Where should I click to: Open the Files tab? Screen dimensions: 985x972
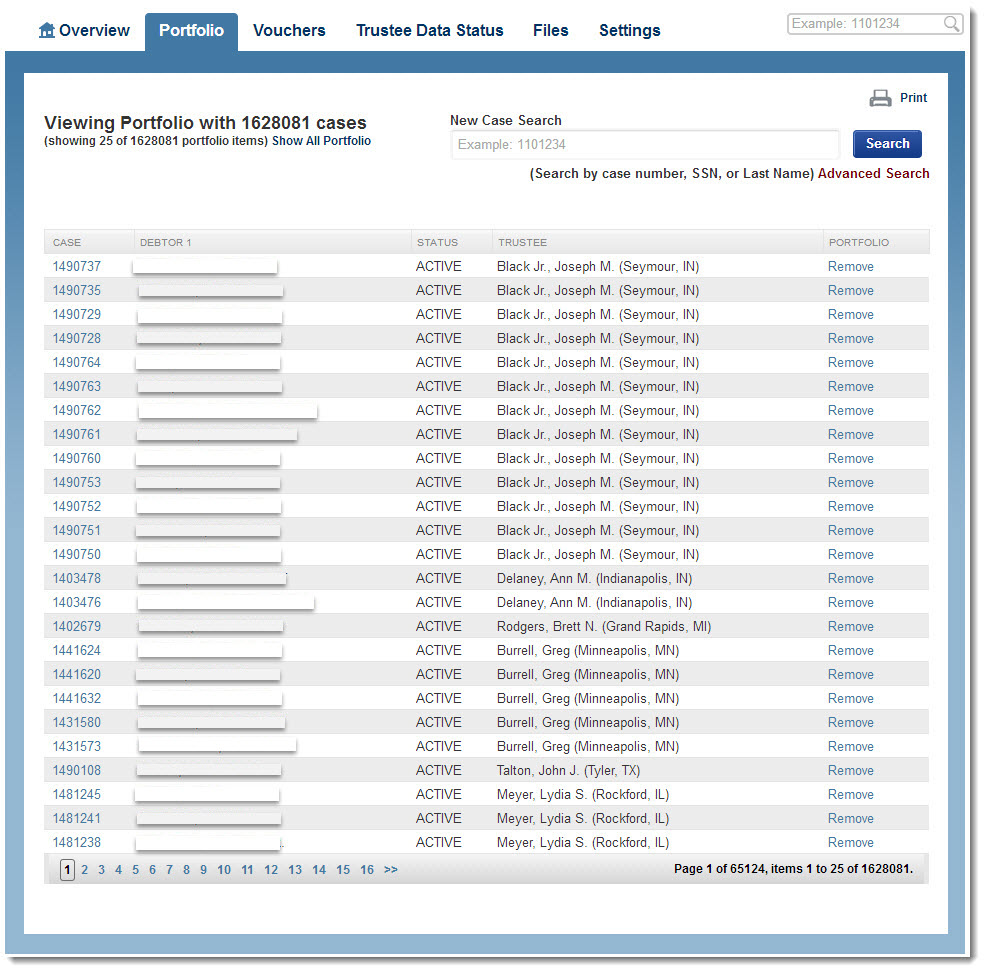[x=550, y=30]
